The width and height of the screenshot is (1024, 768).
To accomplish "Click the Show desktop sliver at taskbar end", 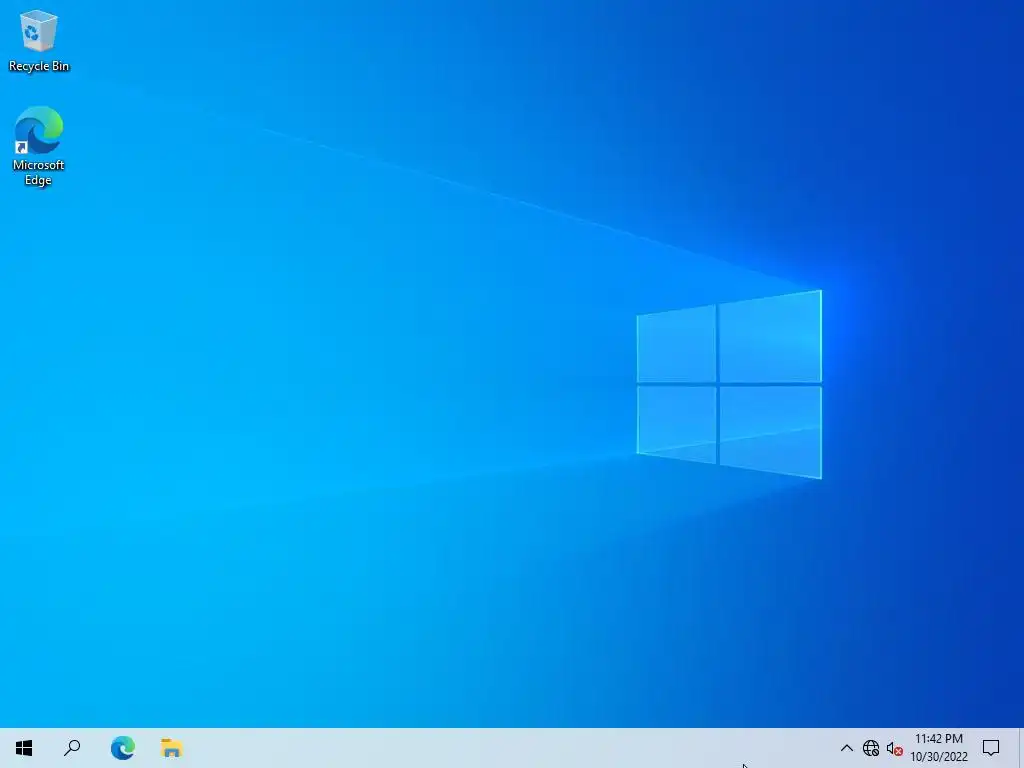I will click(1021, 748).
